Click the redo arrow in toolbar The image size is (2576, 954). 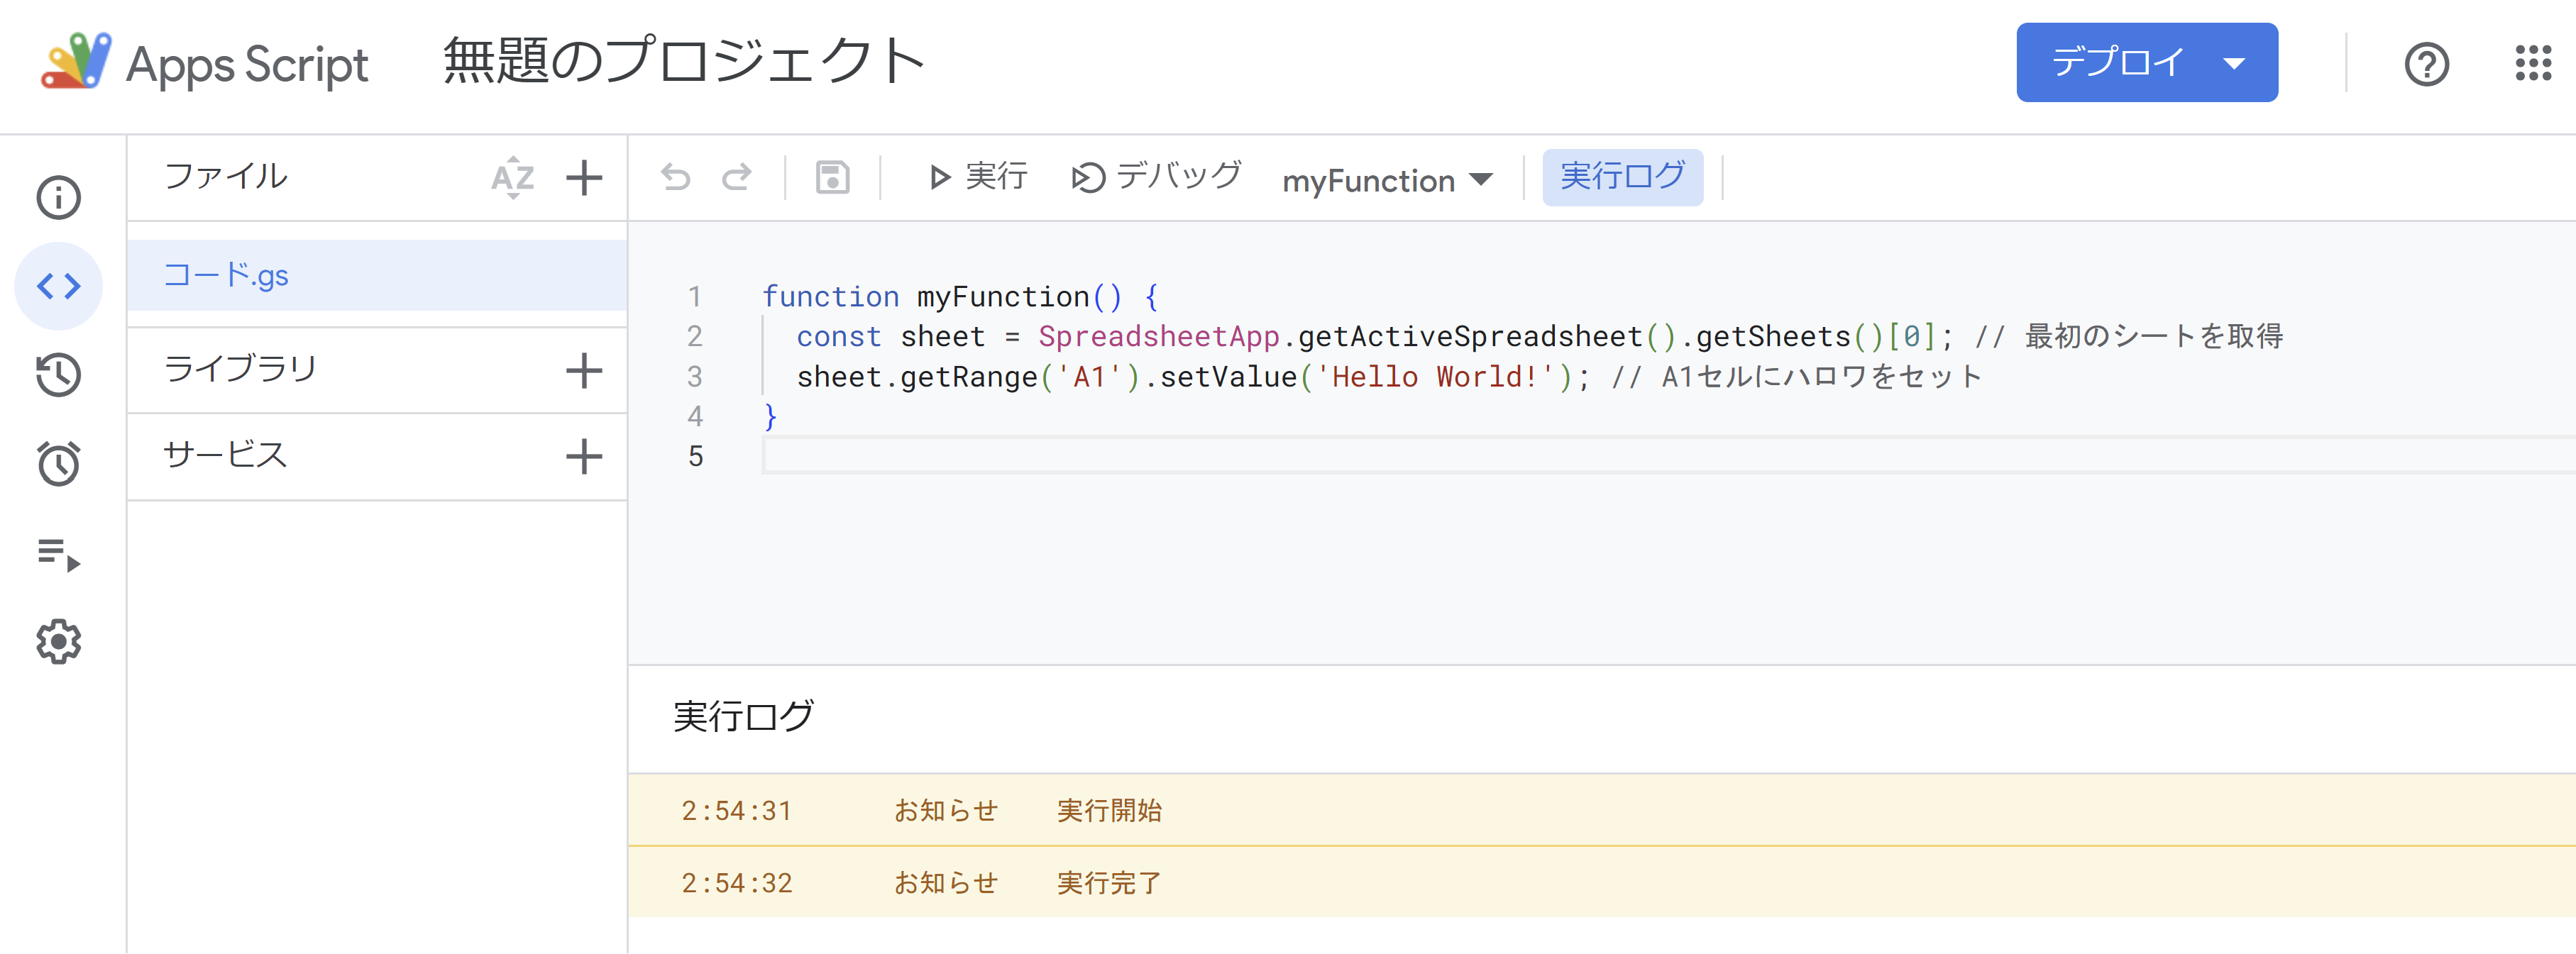(737, 178)
